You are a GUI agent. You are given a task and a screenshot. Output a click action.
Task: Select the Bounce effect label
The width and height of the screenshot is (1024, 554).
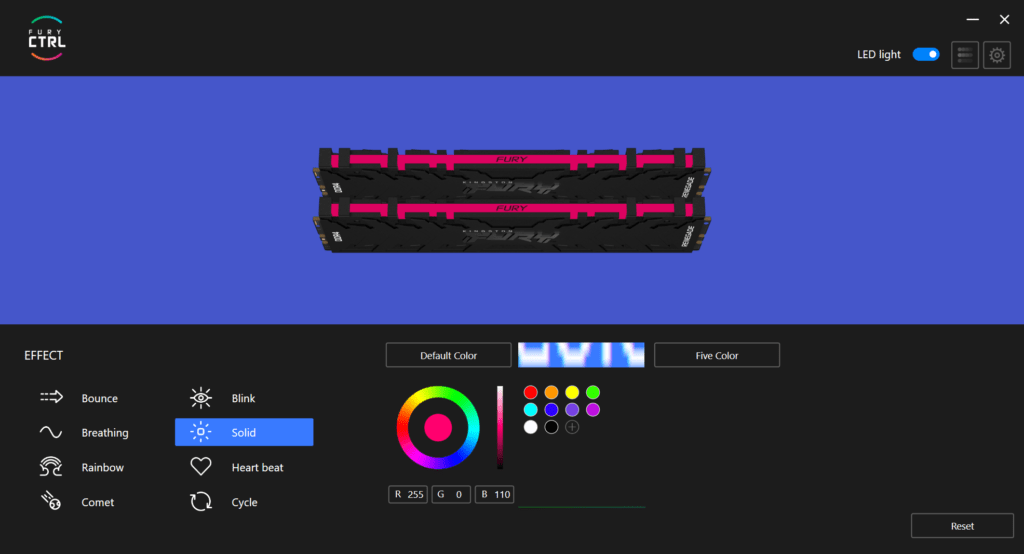[99, 399]
